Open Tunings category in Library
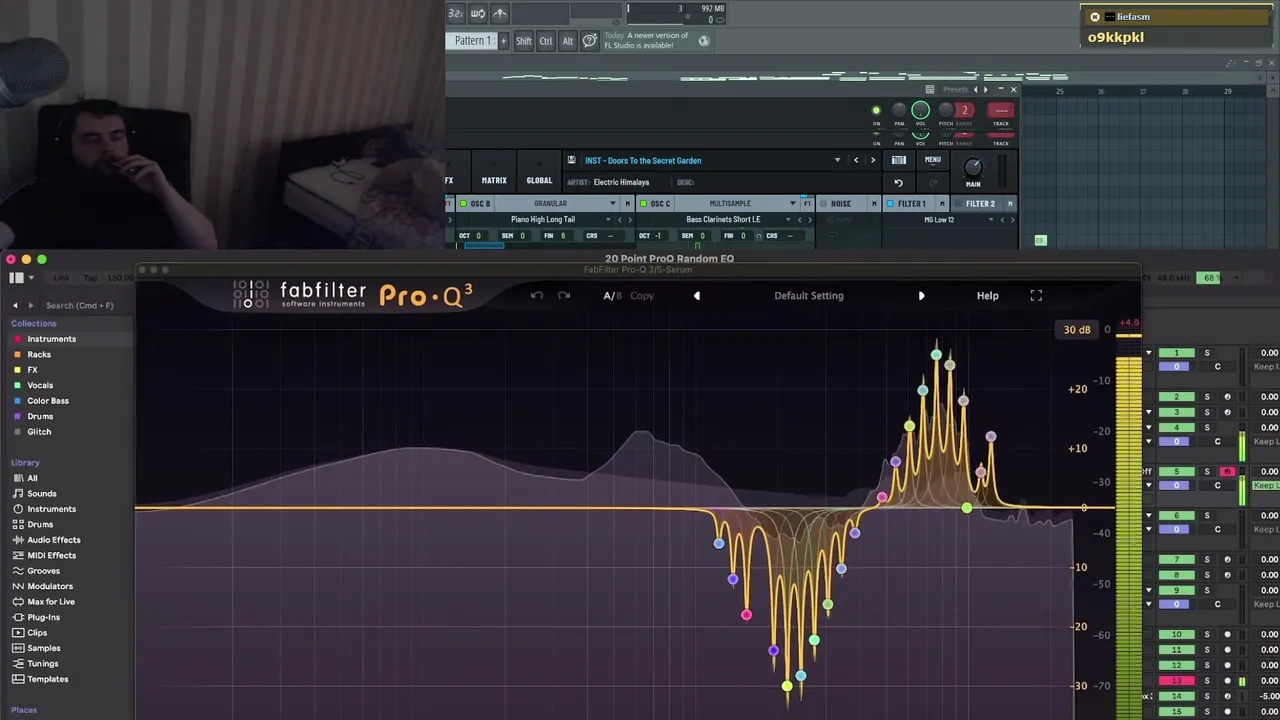1280x720 pixels. coord(42,664)
